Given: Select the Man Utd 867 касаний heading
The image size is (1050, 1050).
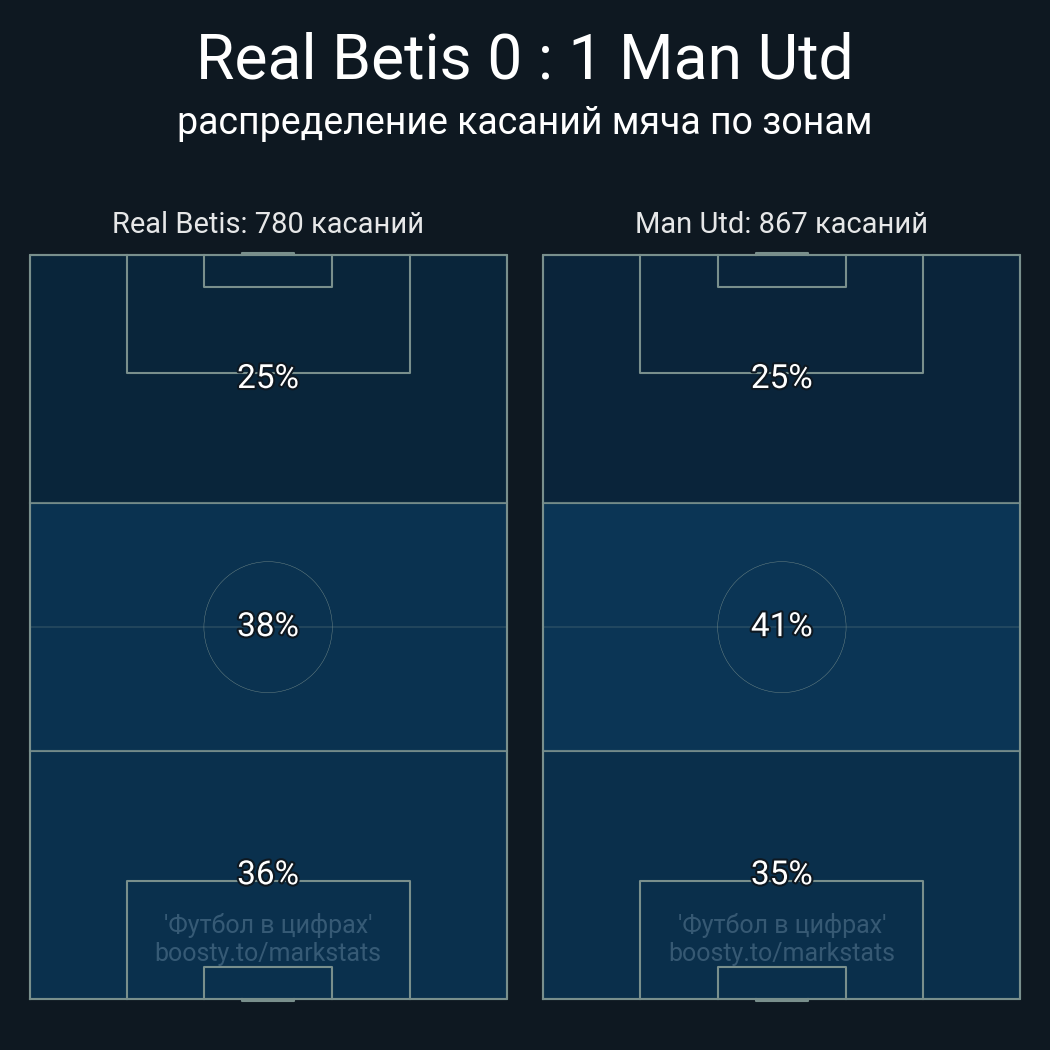Looking at the screenshot, I should 781,222.
